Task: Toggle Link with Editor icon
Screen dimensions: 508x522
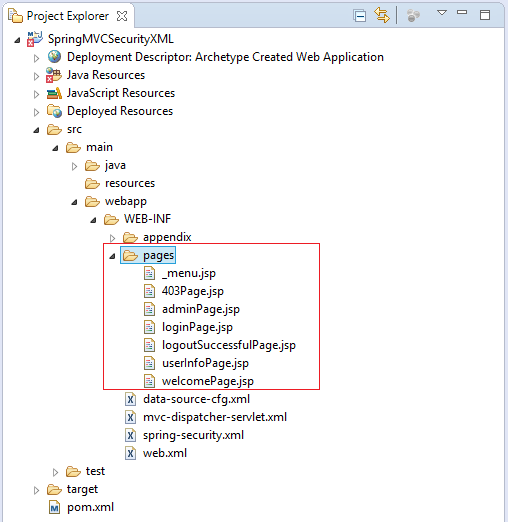Action: click(x=382, y=15)
